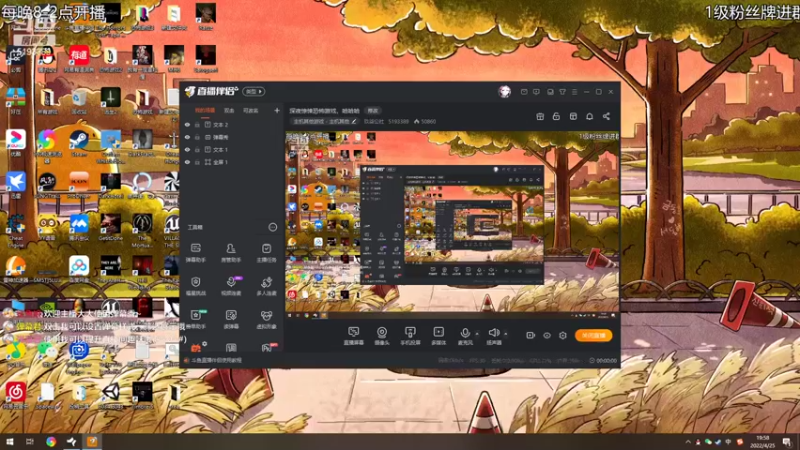800x450 pixels.
Task: Click the orange 关闭直播 button
Action: (593, 335)
